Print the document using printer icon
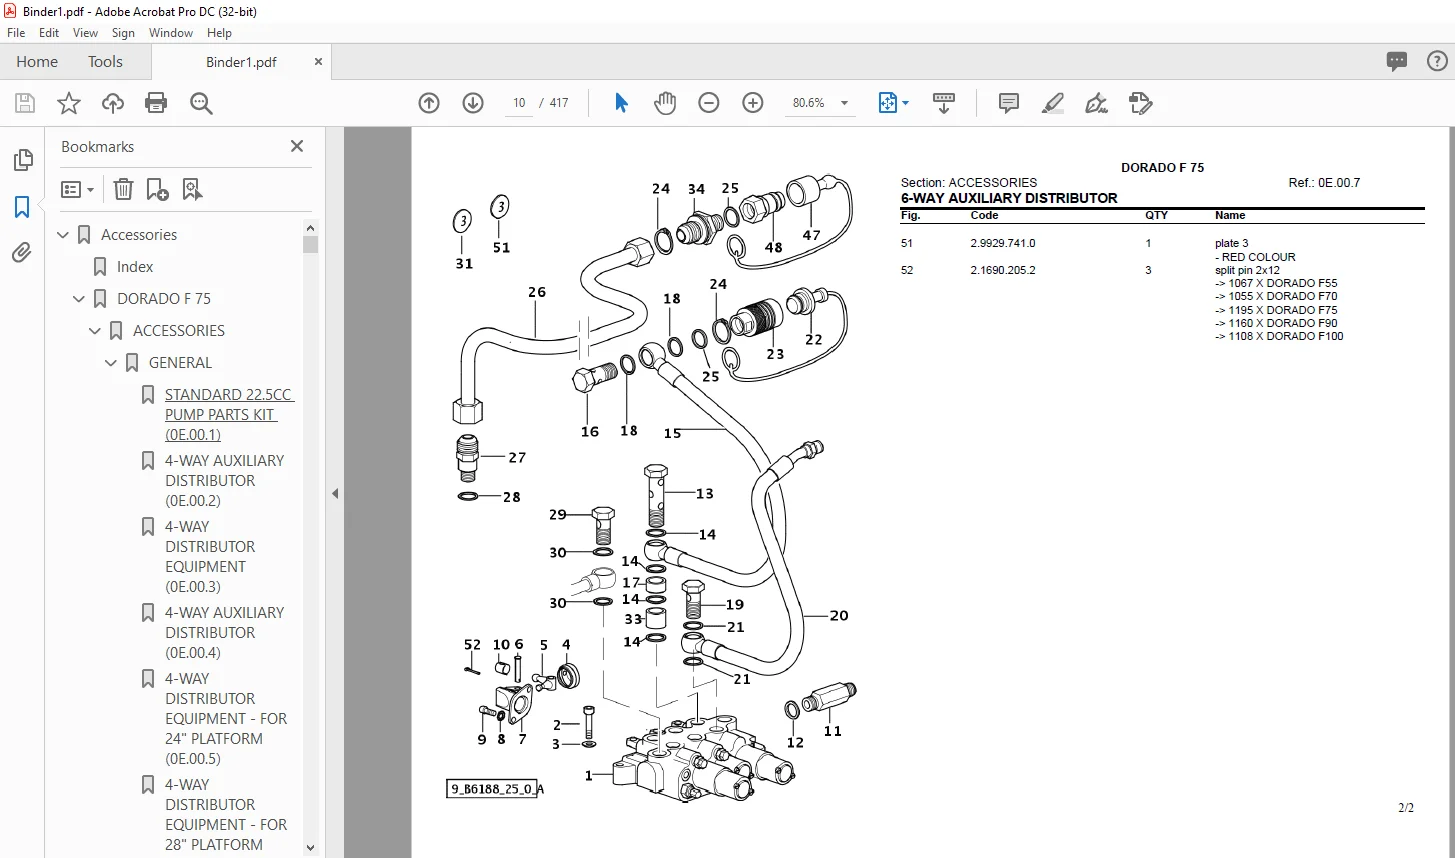 (156, 103)
